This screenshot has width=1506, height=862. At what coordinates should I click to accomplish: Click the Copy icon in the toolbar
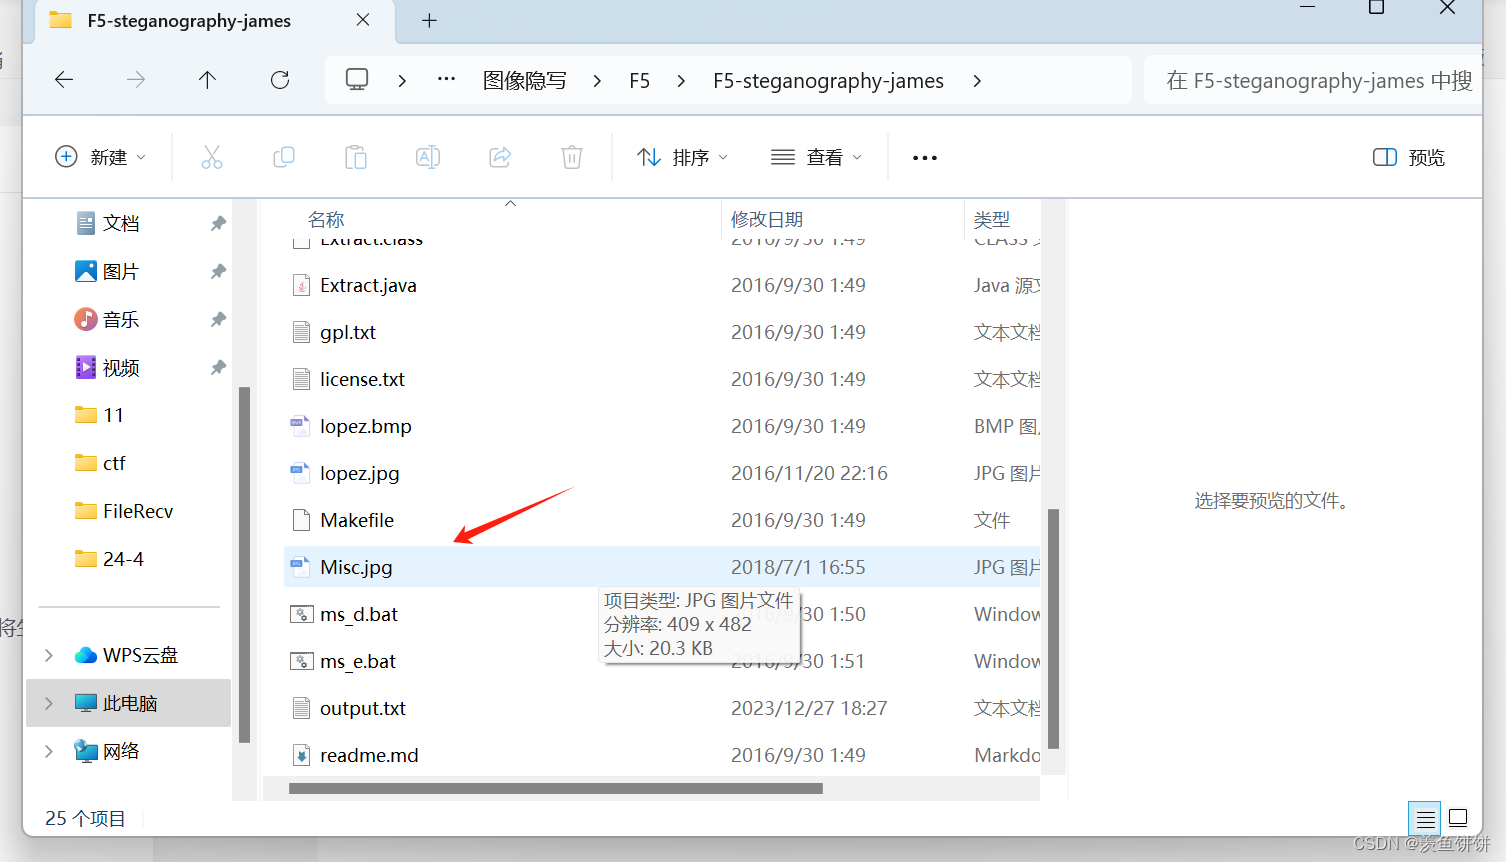pos(283,157)
